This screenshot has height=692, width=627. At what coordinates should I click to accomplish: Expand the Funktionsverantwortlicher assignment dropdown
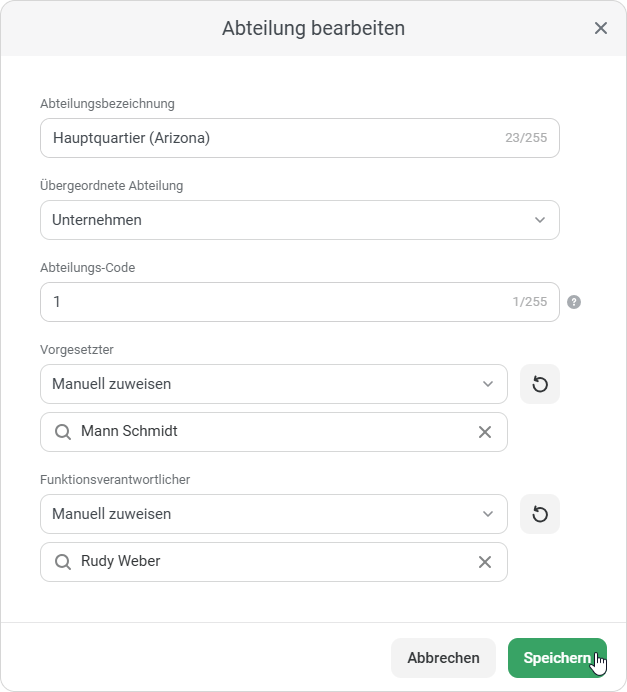[273, 514]
